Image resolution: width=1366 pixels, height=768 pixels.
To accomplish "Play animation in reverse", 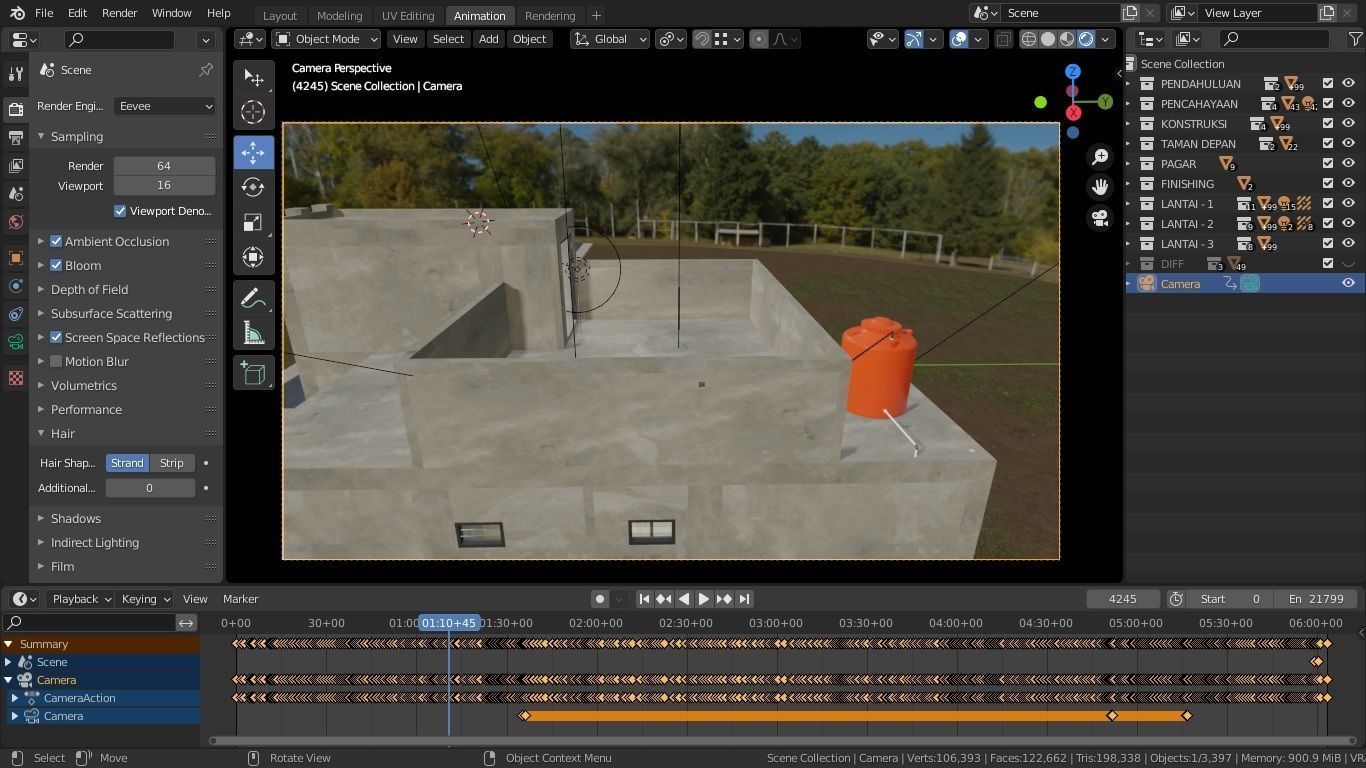I will (x=684, y=599).
